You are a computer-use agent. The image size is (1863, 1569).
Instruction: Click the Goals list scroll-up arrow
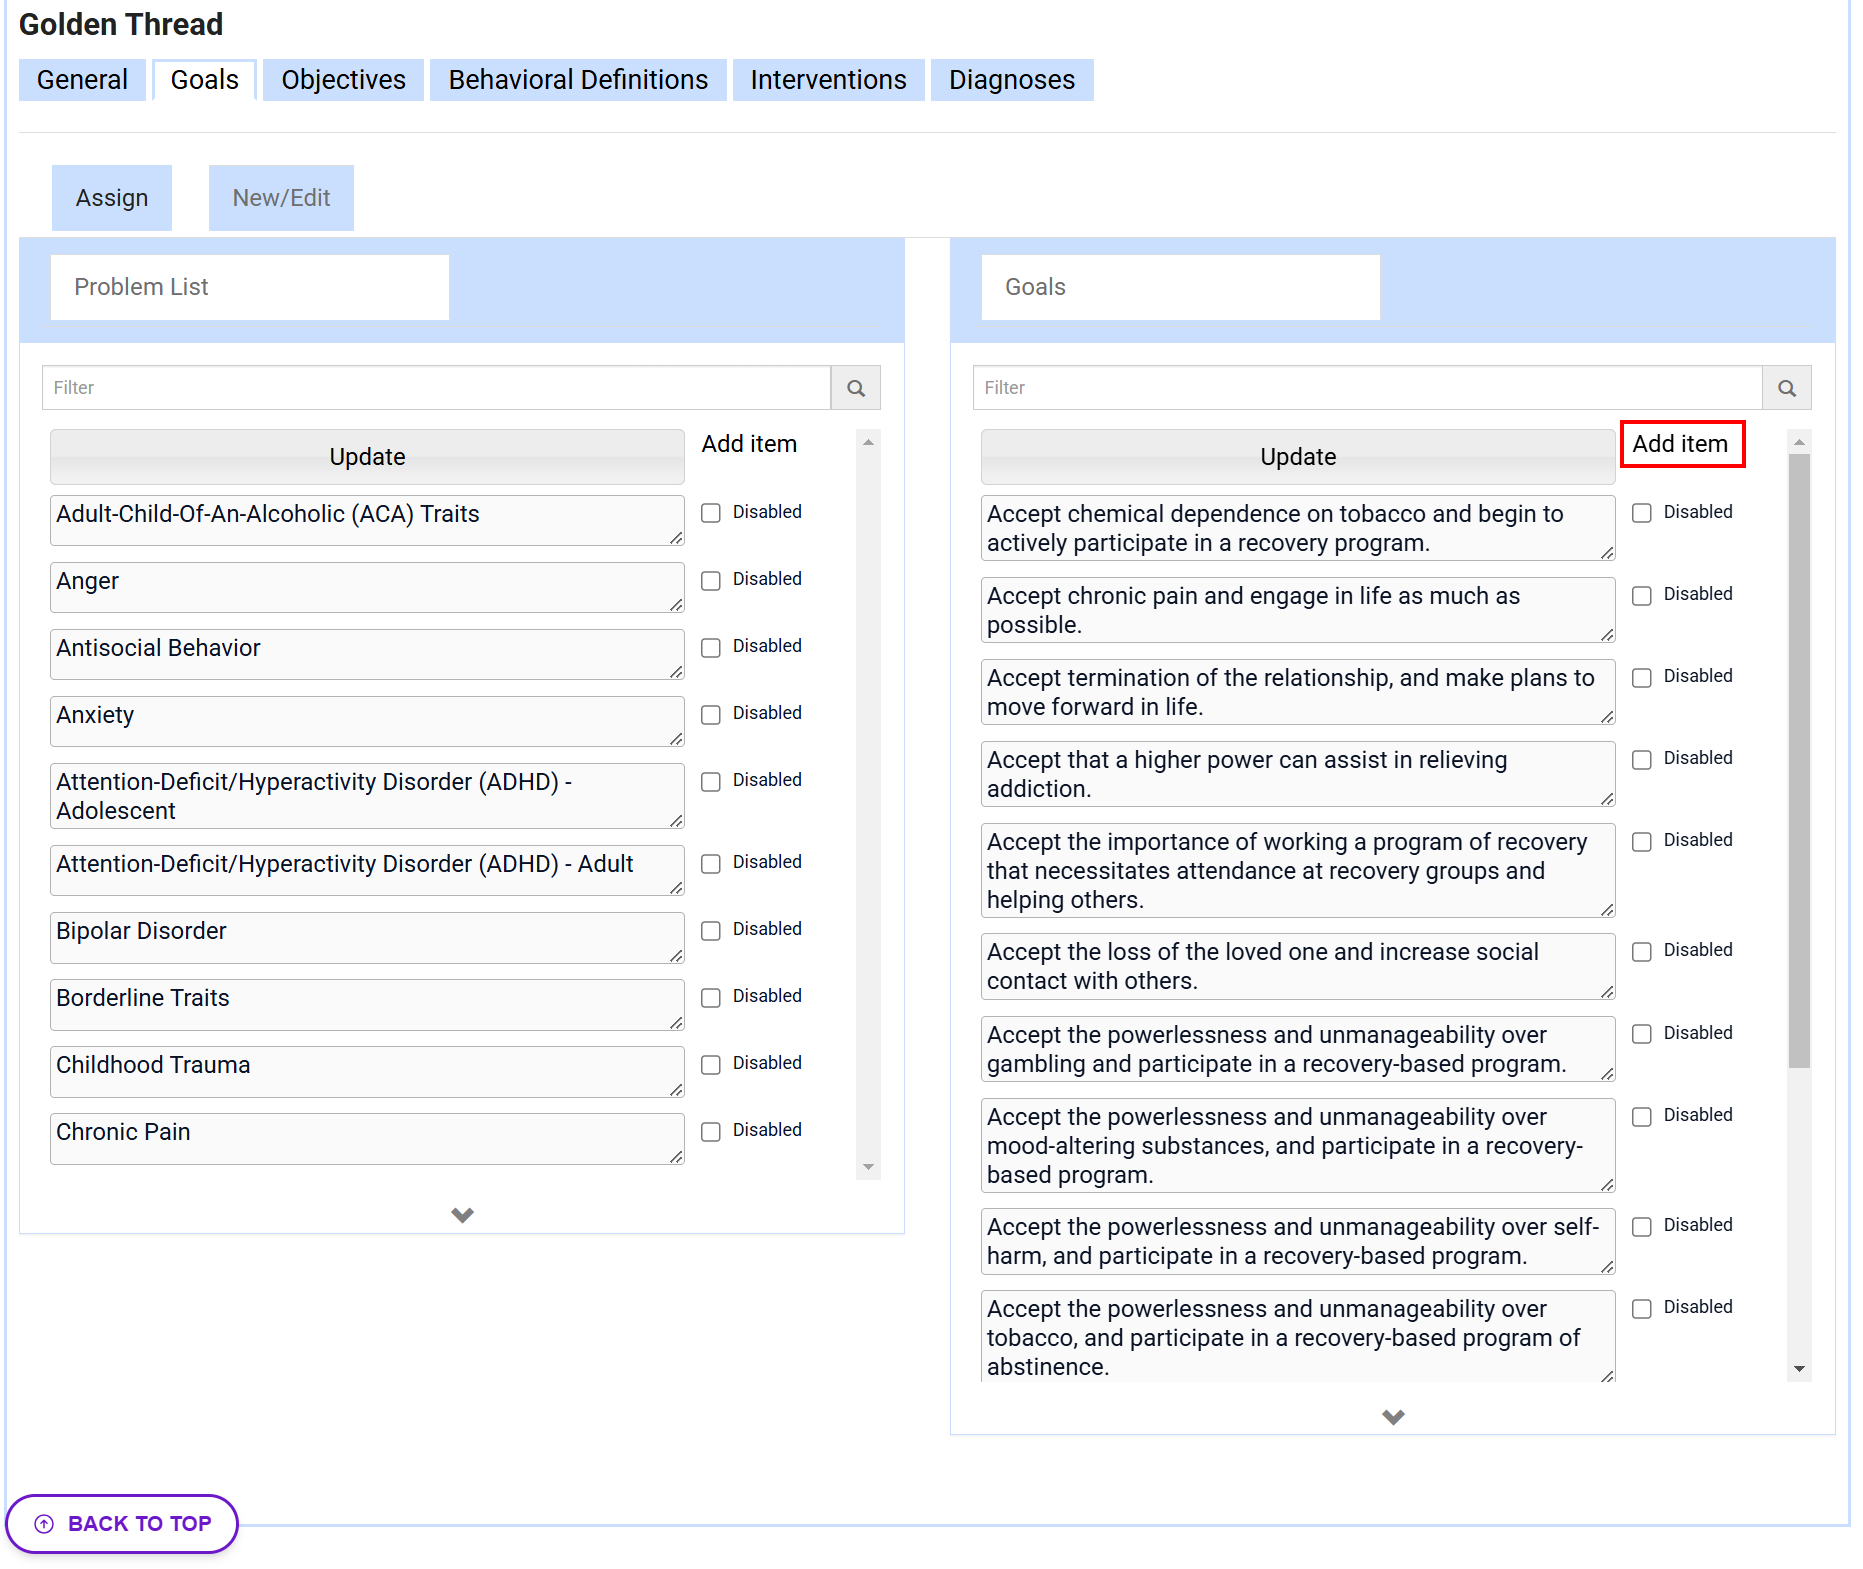(1799, 442)
